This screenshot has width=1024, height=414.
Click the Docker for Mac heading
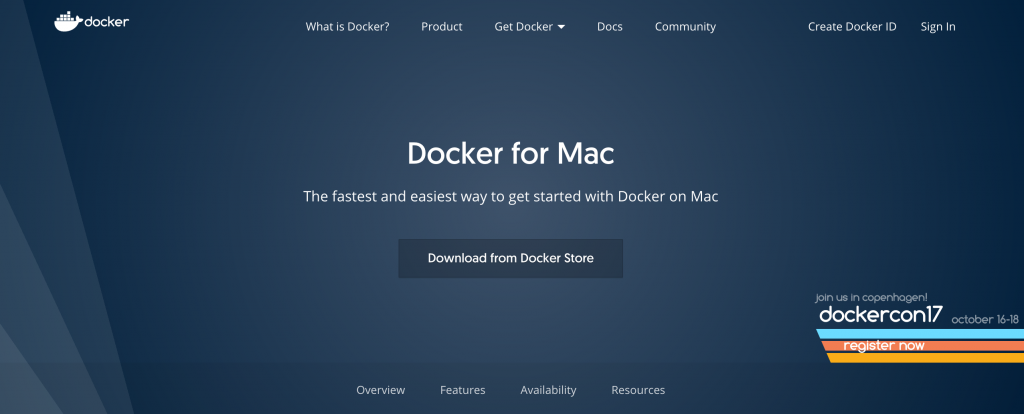point(511,153)
